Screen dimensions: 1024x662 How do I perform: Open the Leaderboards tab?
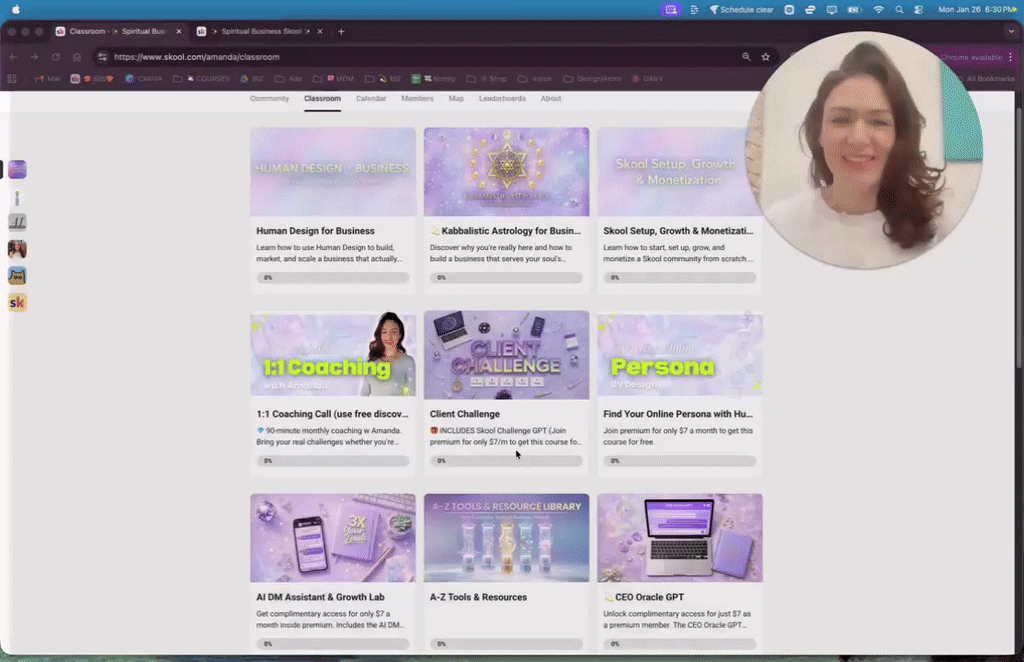tap(502, 99)
